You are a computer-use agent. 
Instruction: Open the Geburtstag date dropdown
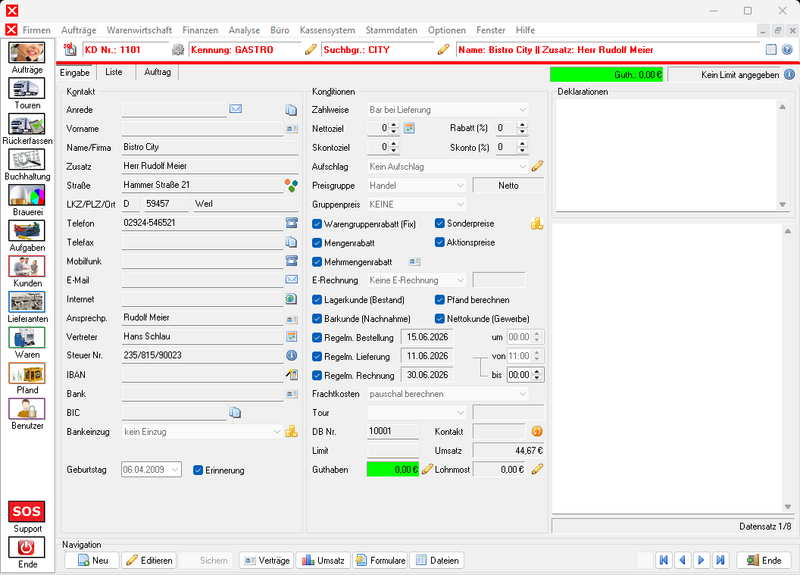click(175, 469)
